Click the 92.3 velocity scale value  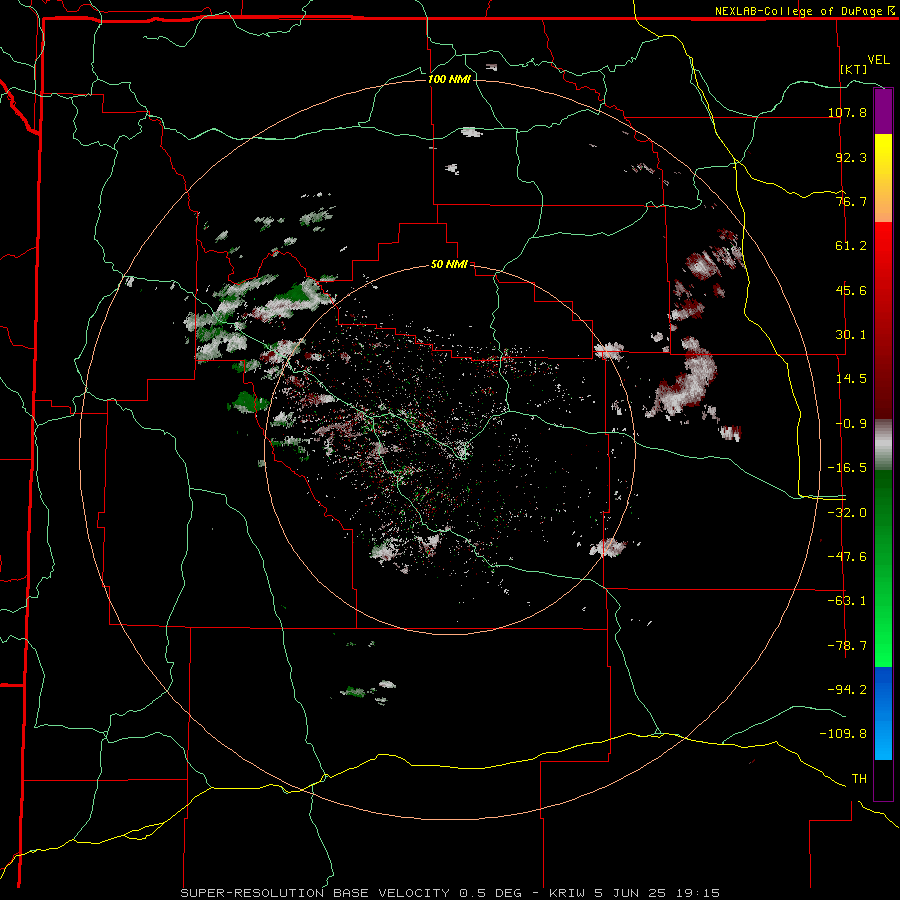(851, 157)
